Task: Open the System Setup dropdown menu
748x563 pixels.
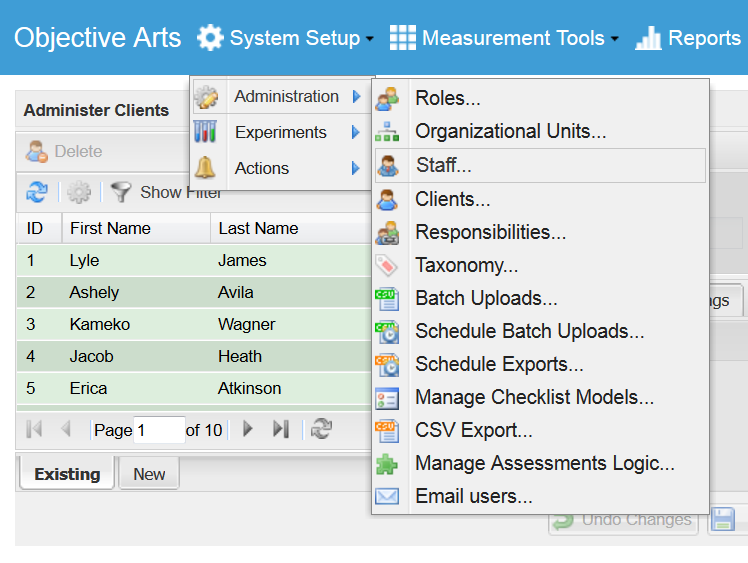Action: [285, 38]
